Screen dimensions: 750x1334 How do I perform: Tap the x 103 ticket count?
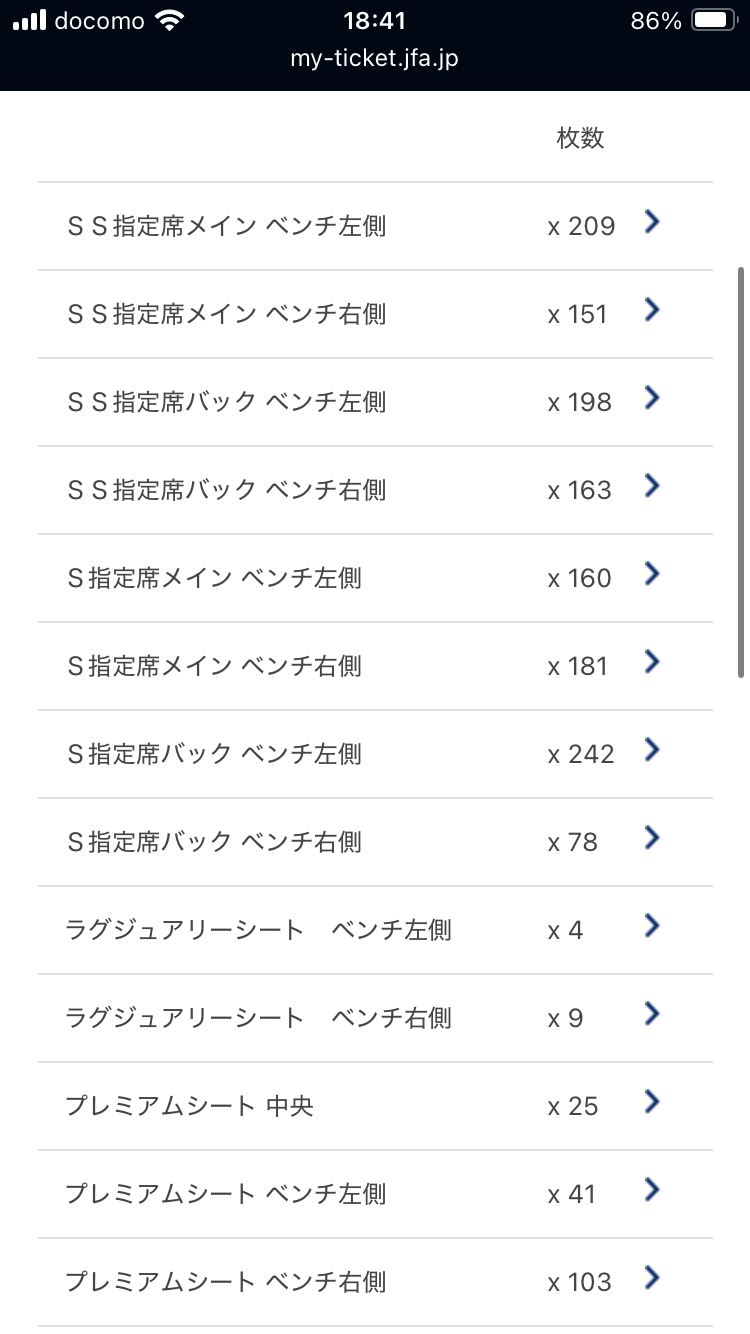click(579, 1282)
